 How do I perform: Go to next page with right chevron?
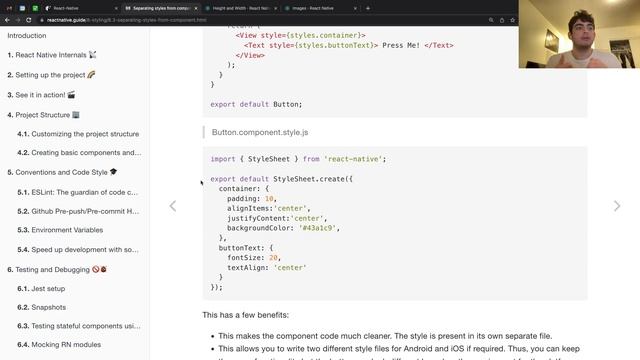point(617,206)
